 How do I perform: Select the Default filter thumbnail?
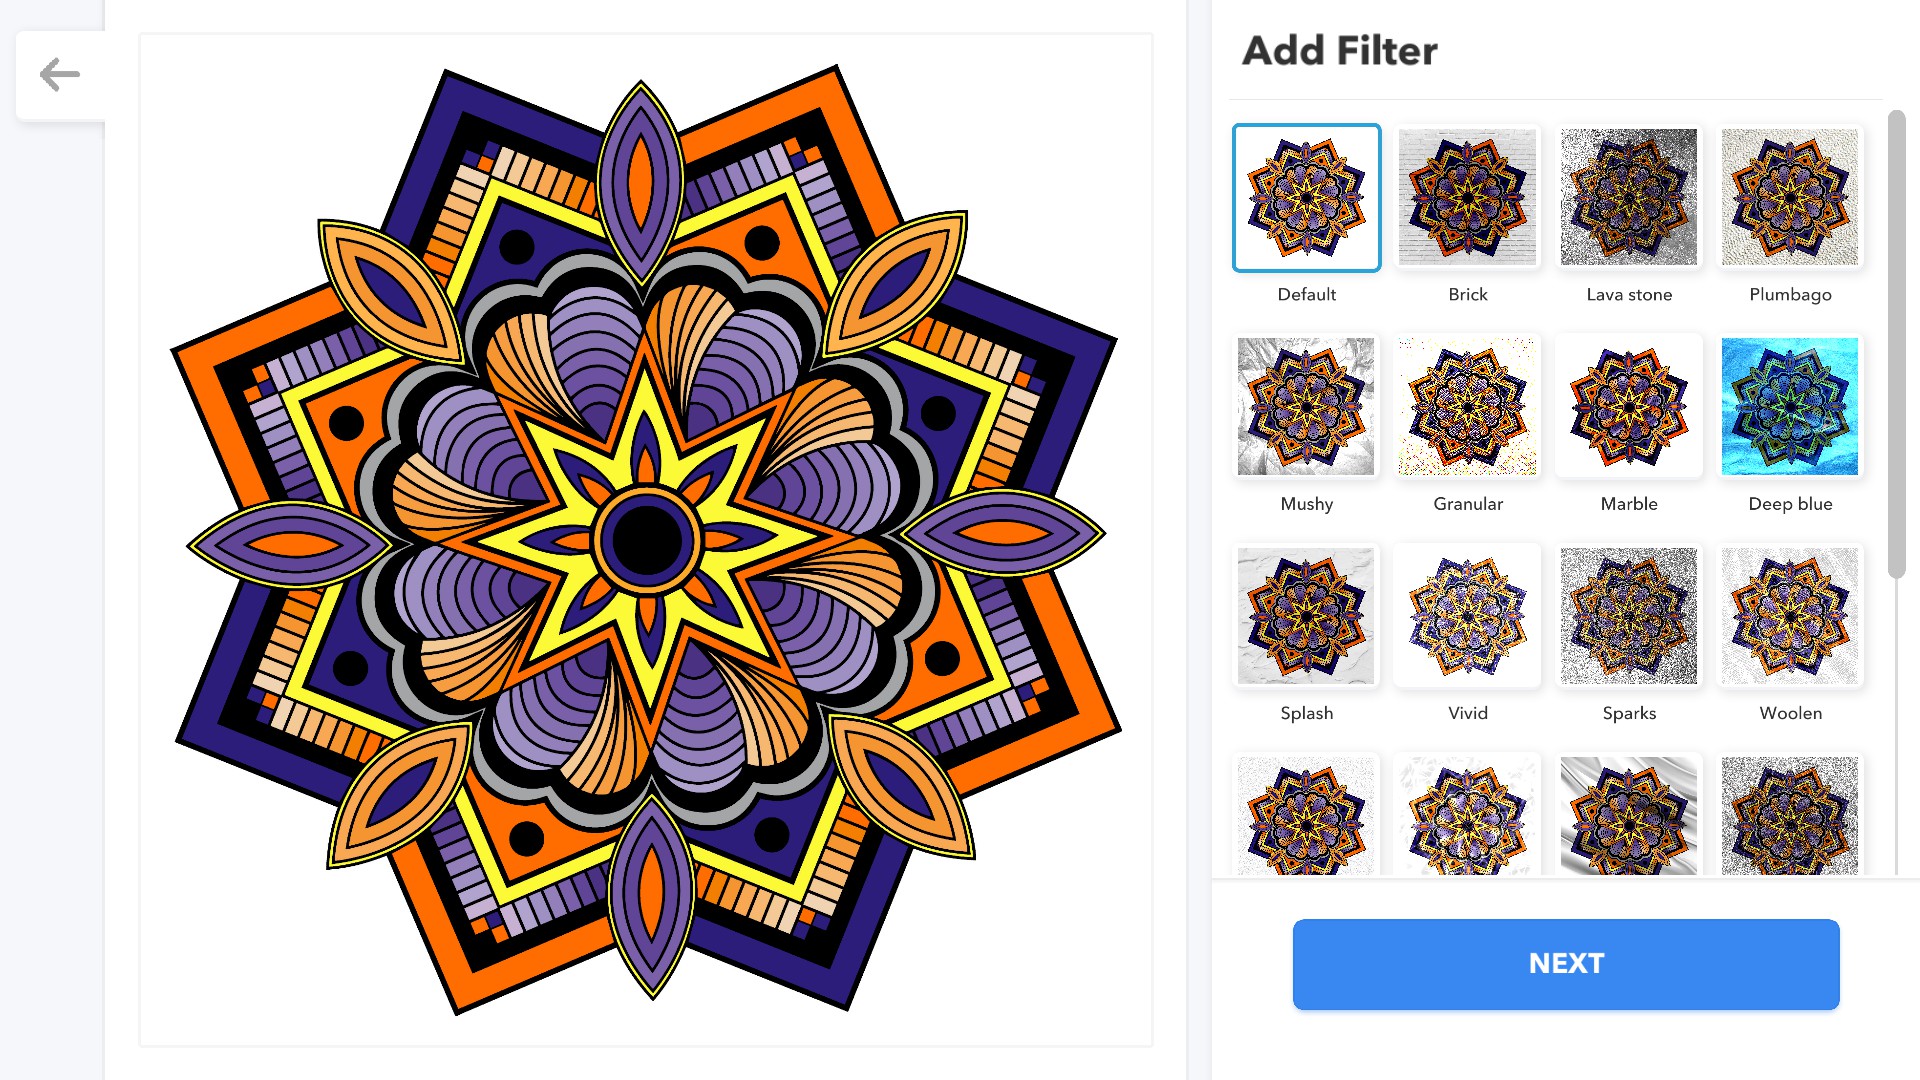pyautogui.click(x=1306, y=198)
